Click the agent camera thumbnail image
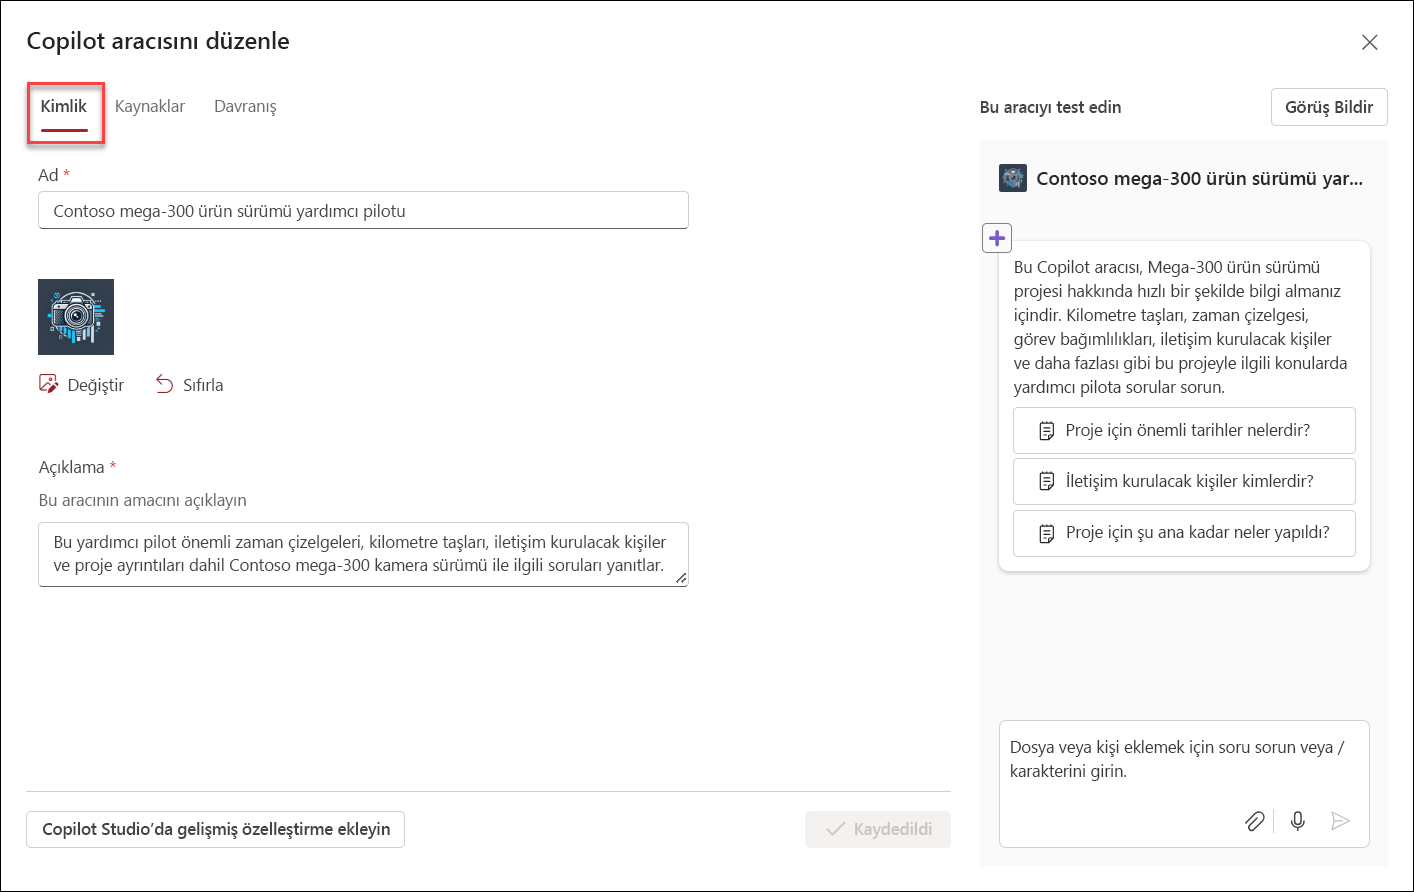The width and height of the screenshot is (1414, 892). pyautogui.click(x=76, y=317)
